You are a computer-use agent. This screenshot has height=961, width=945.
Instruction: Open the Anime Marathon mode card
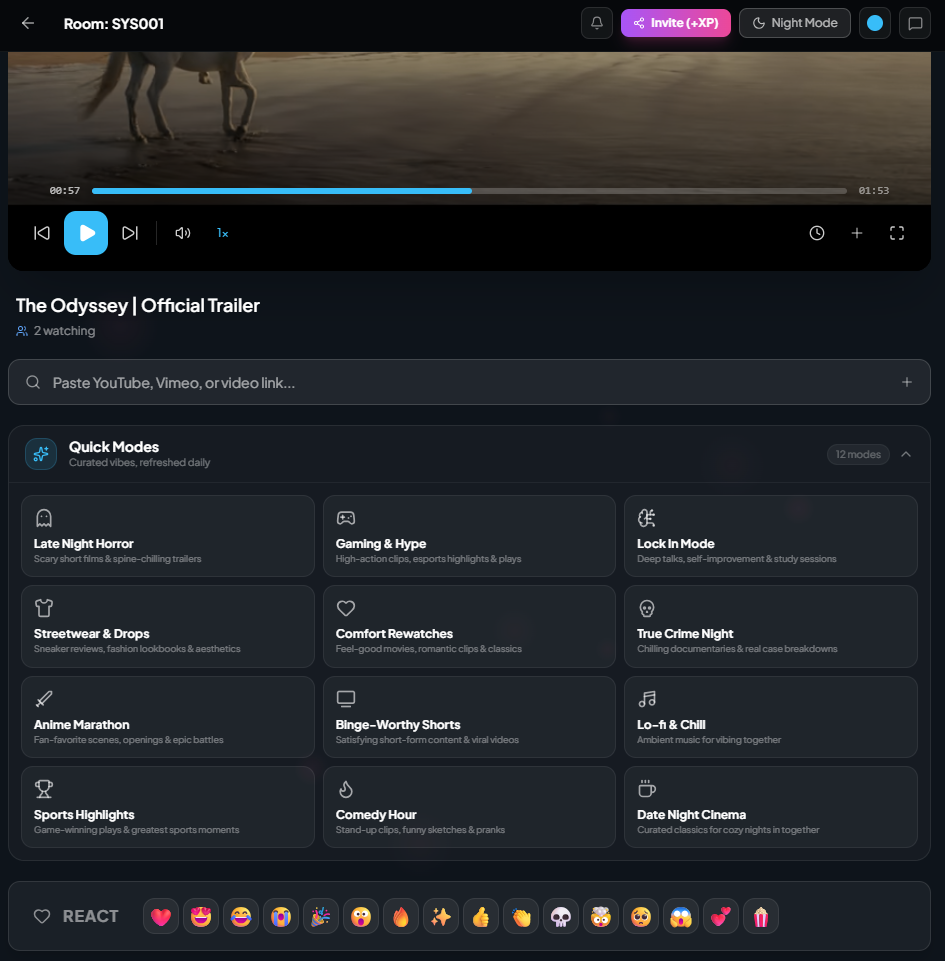(x=167, y=716)
